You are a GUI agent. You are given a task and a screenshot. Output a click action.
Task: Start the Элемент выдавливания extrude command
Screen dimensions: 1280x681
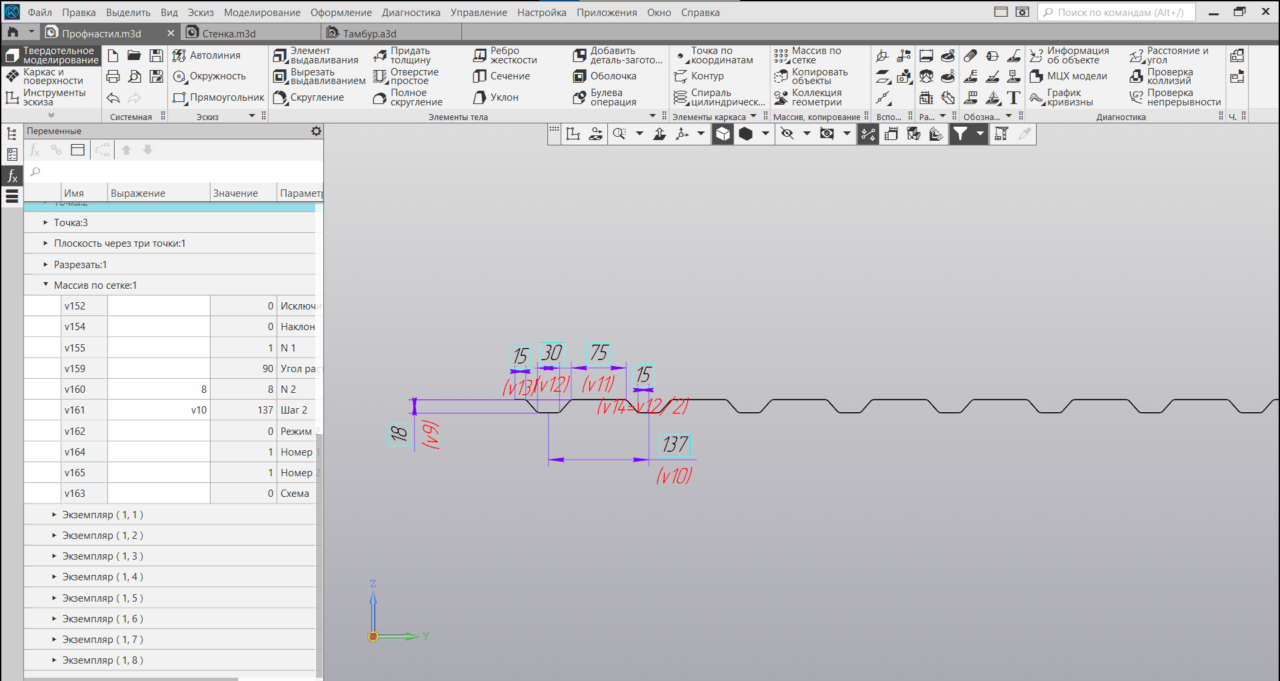(x=315, y=55)
